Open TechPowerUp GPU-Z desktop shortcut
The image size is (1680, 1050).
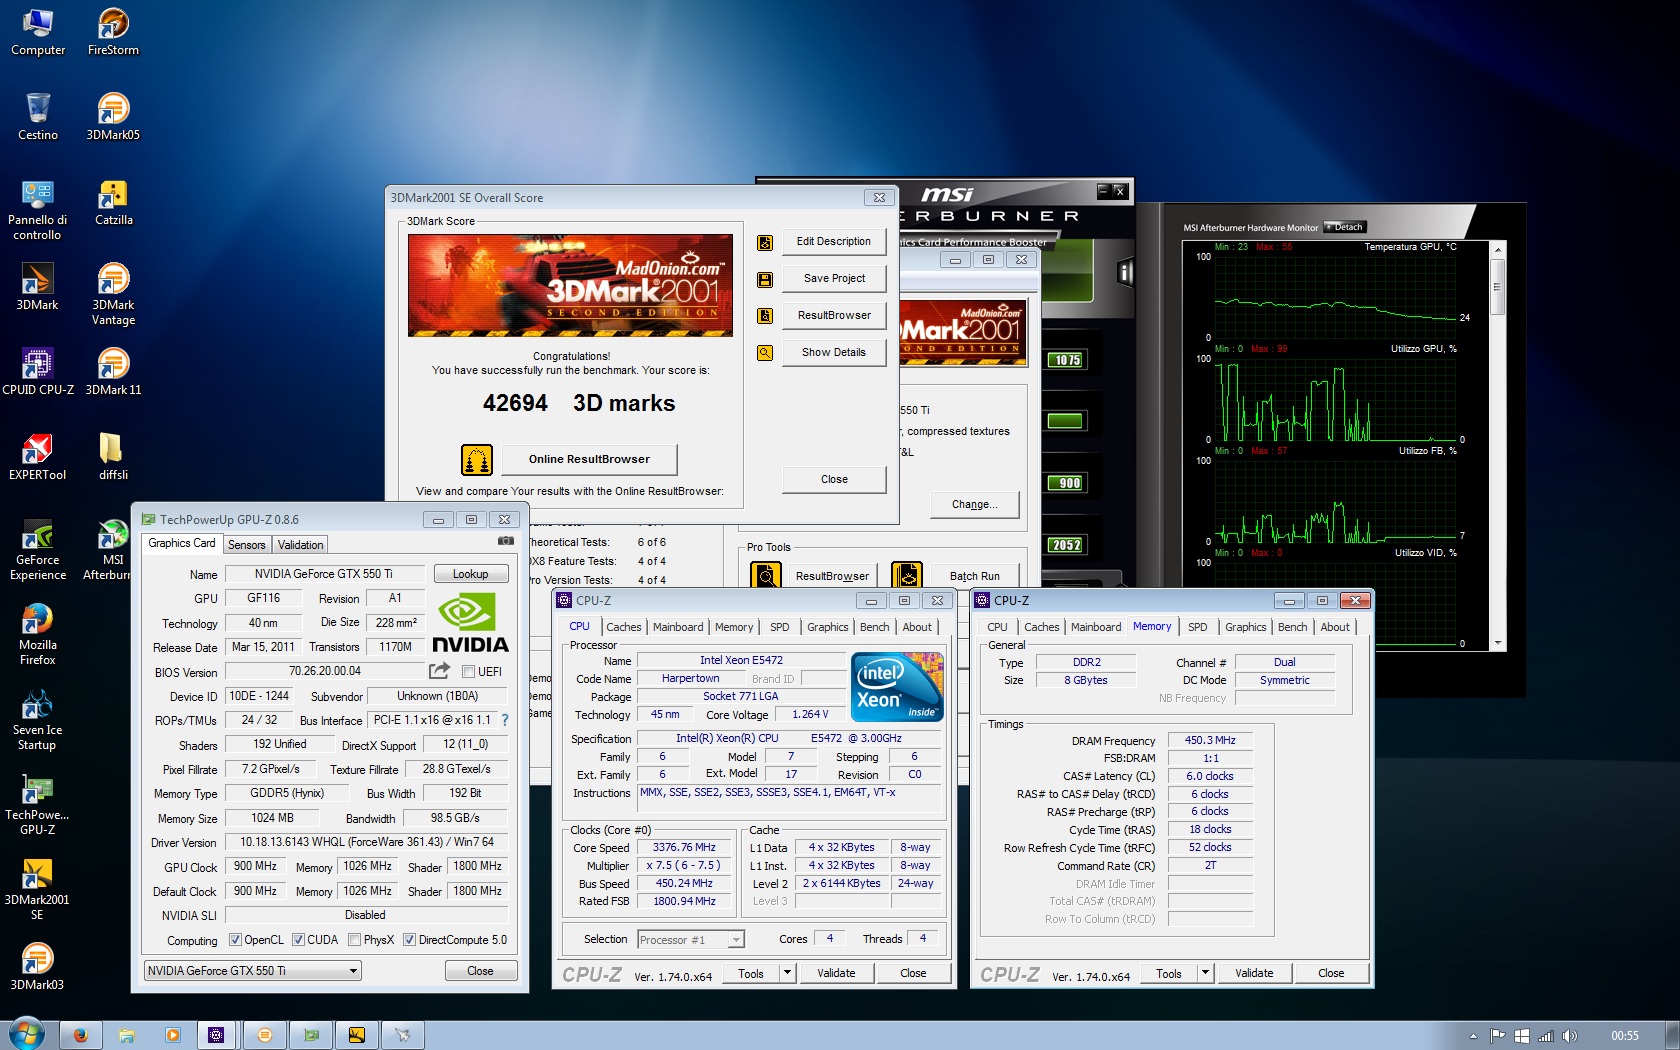(x=38, y=805)
